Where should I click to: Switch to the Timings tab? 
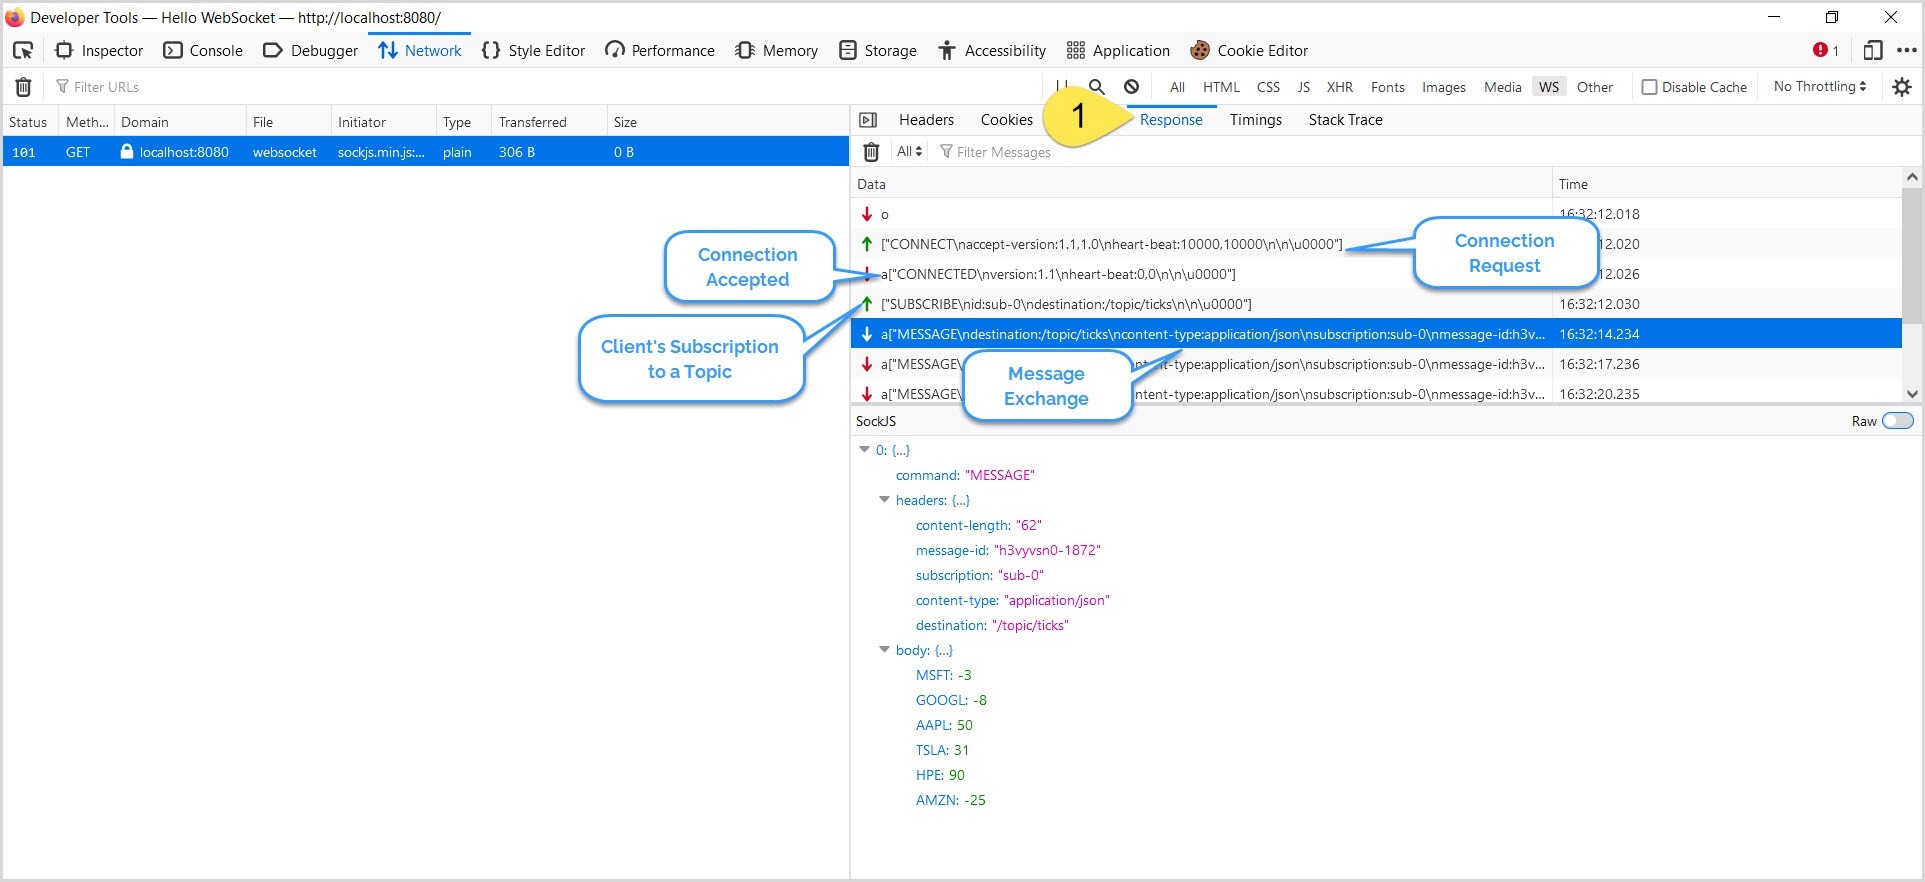click(1255, 120)
